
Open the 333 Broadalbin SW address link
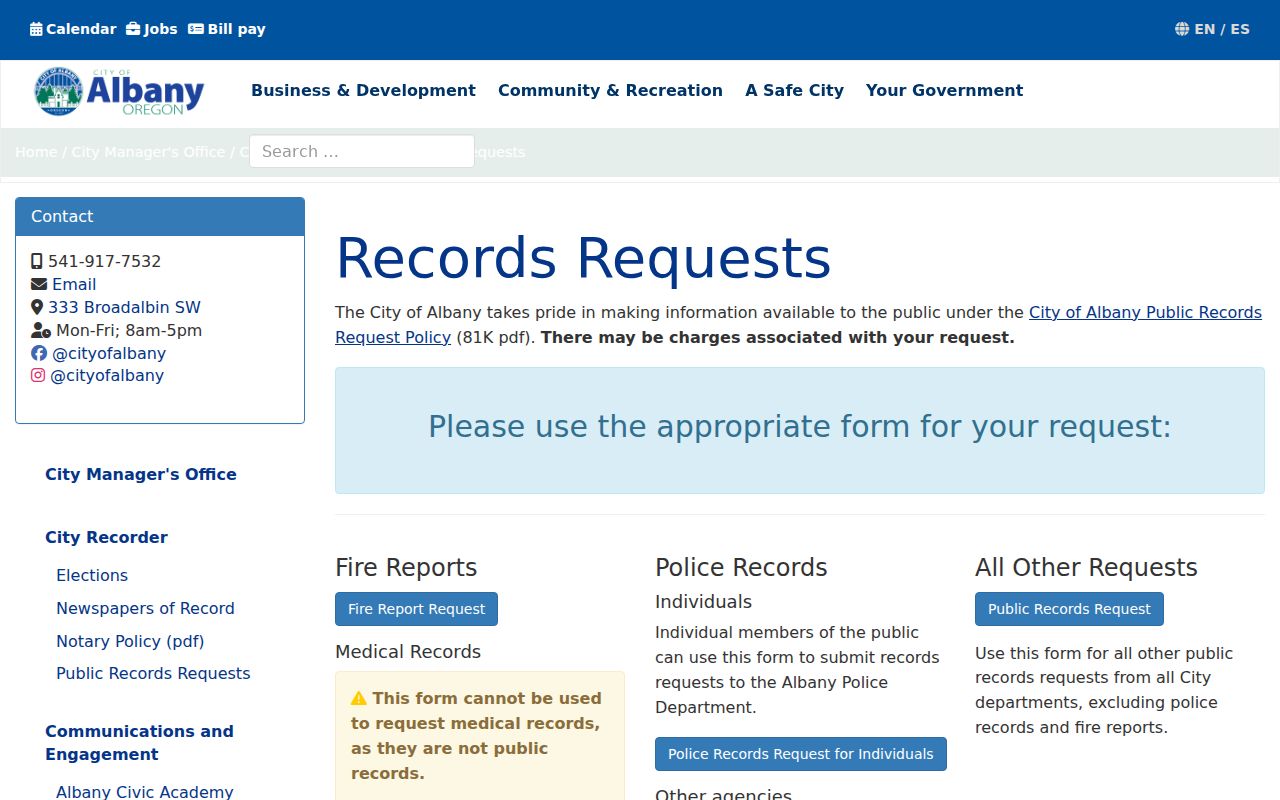pos(124,307)
